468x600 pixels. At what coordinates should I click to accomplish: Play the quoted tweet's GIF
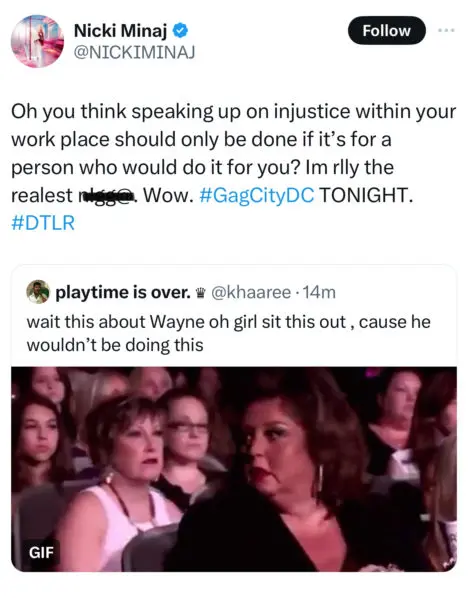[x=234, y=469]
